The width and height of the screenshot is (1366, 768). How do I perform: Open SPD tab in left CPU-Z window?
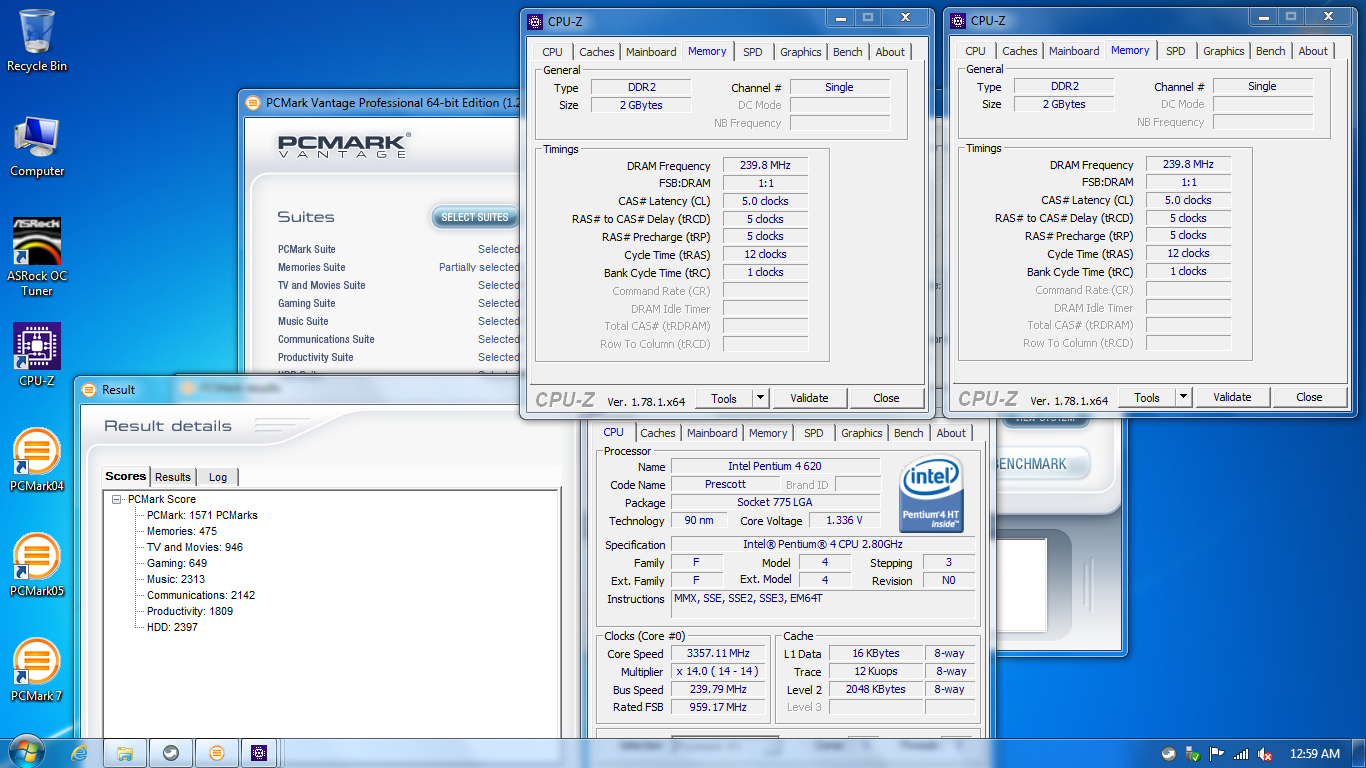tap(753, 52)
